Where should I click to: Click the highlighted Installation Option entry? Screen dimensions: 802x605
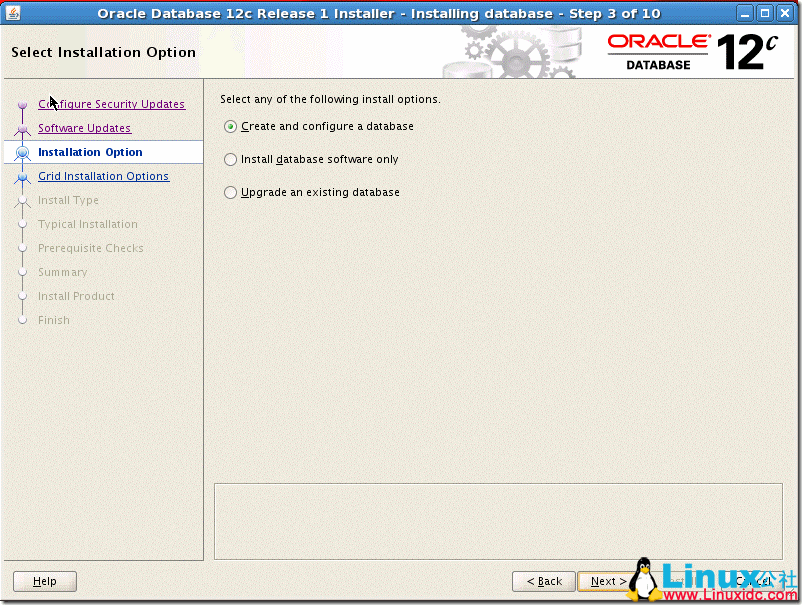91,152
